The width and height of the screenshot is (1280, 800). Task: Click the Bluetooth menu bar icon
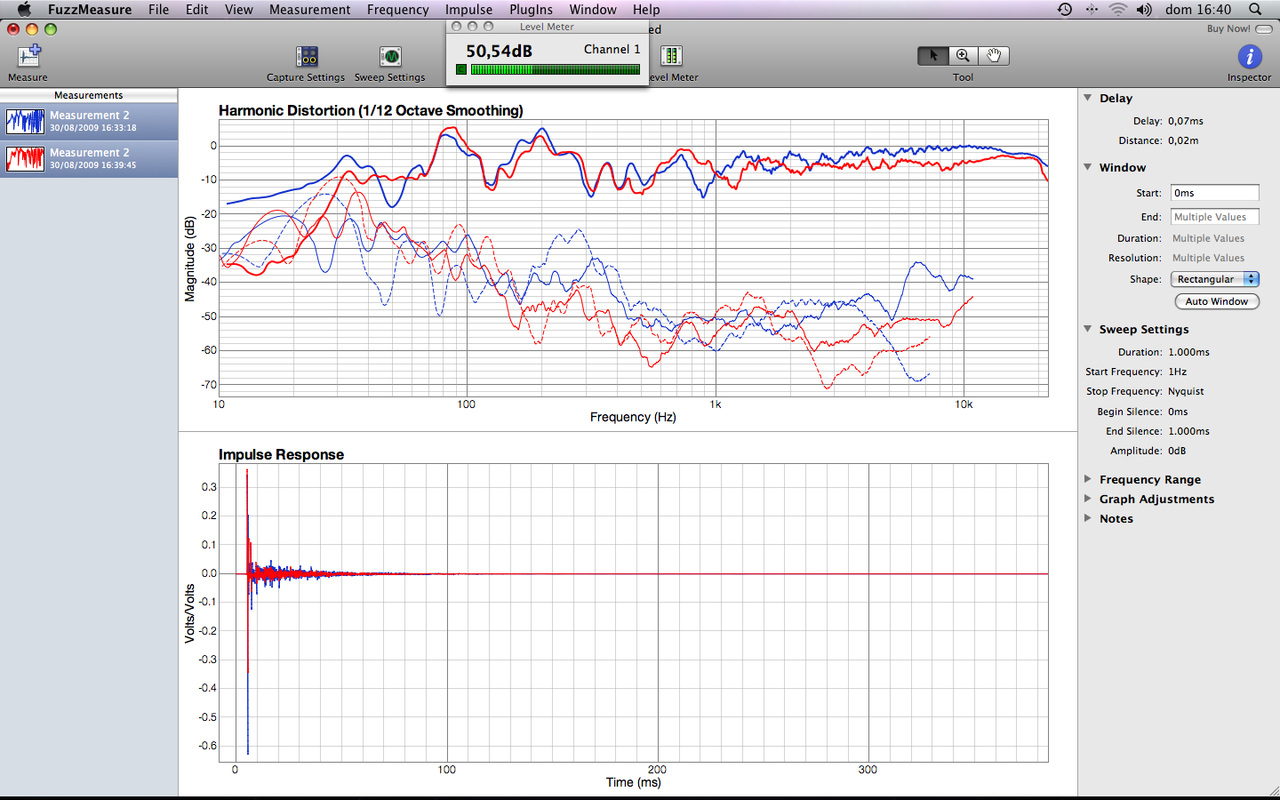click(x=1092, y=9)
